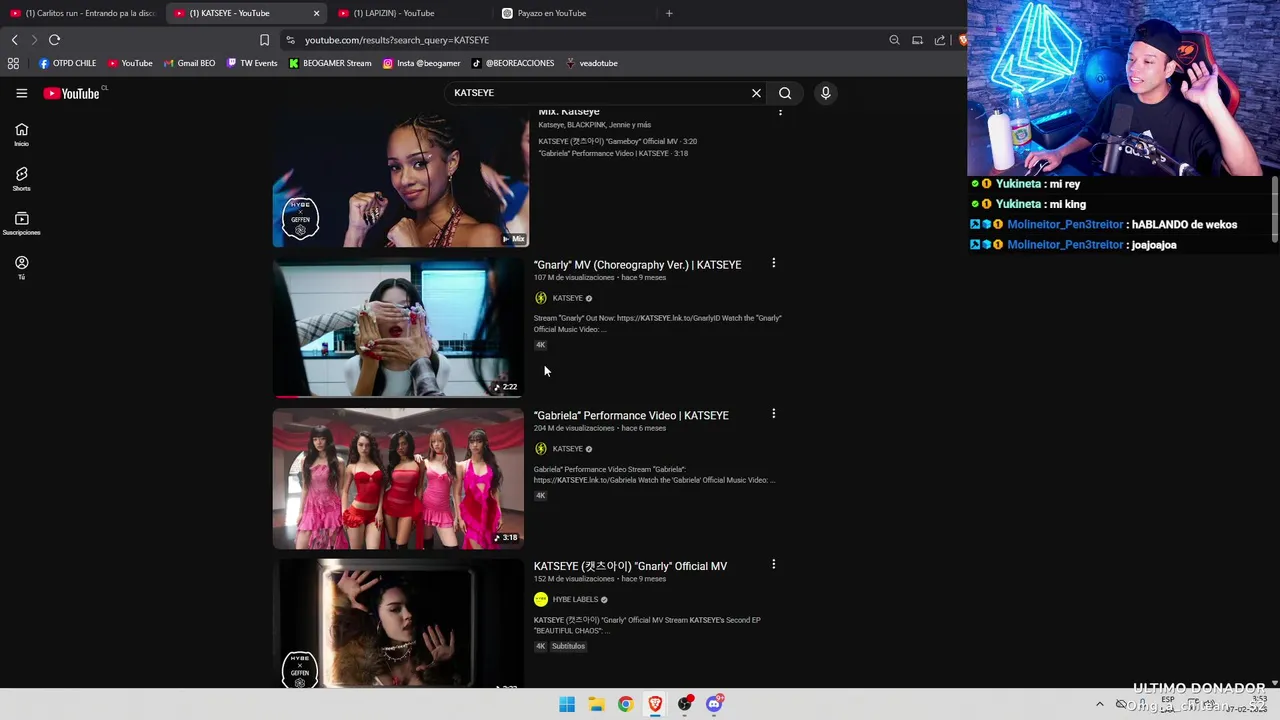Visit the KATSEYE channel under the Gnarly Choreography video
The image size is (1280, 720).
tap(567, 298)
